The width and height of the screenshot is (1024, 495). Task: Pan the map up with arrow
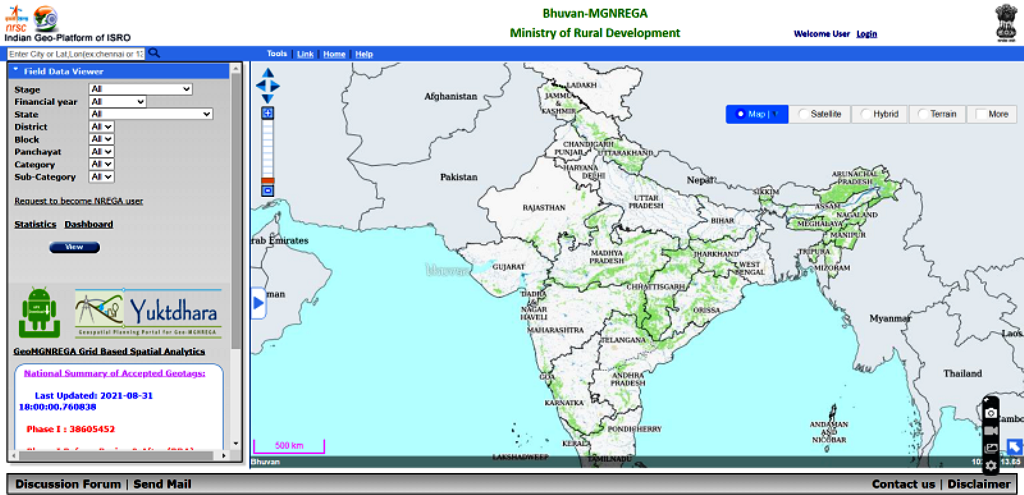(267, 74)
